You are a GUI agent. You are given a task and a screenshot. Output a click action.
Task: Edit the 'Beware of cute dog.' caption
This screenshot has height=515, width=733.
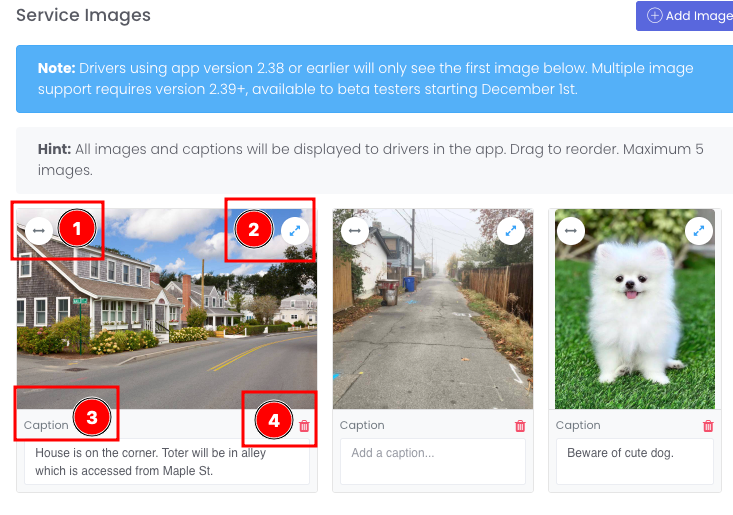(x=635, y=461)
